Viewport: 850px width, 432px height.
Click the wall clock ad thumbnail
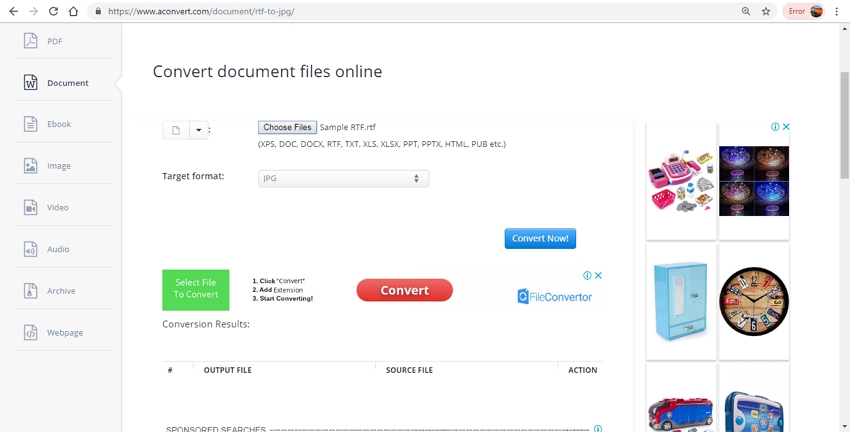point(753,301)
